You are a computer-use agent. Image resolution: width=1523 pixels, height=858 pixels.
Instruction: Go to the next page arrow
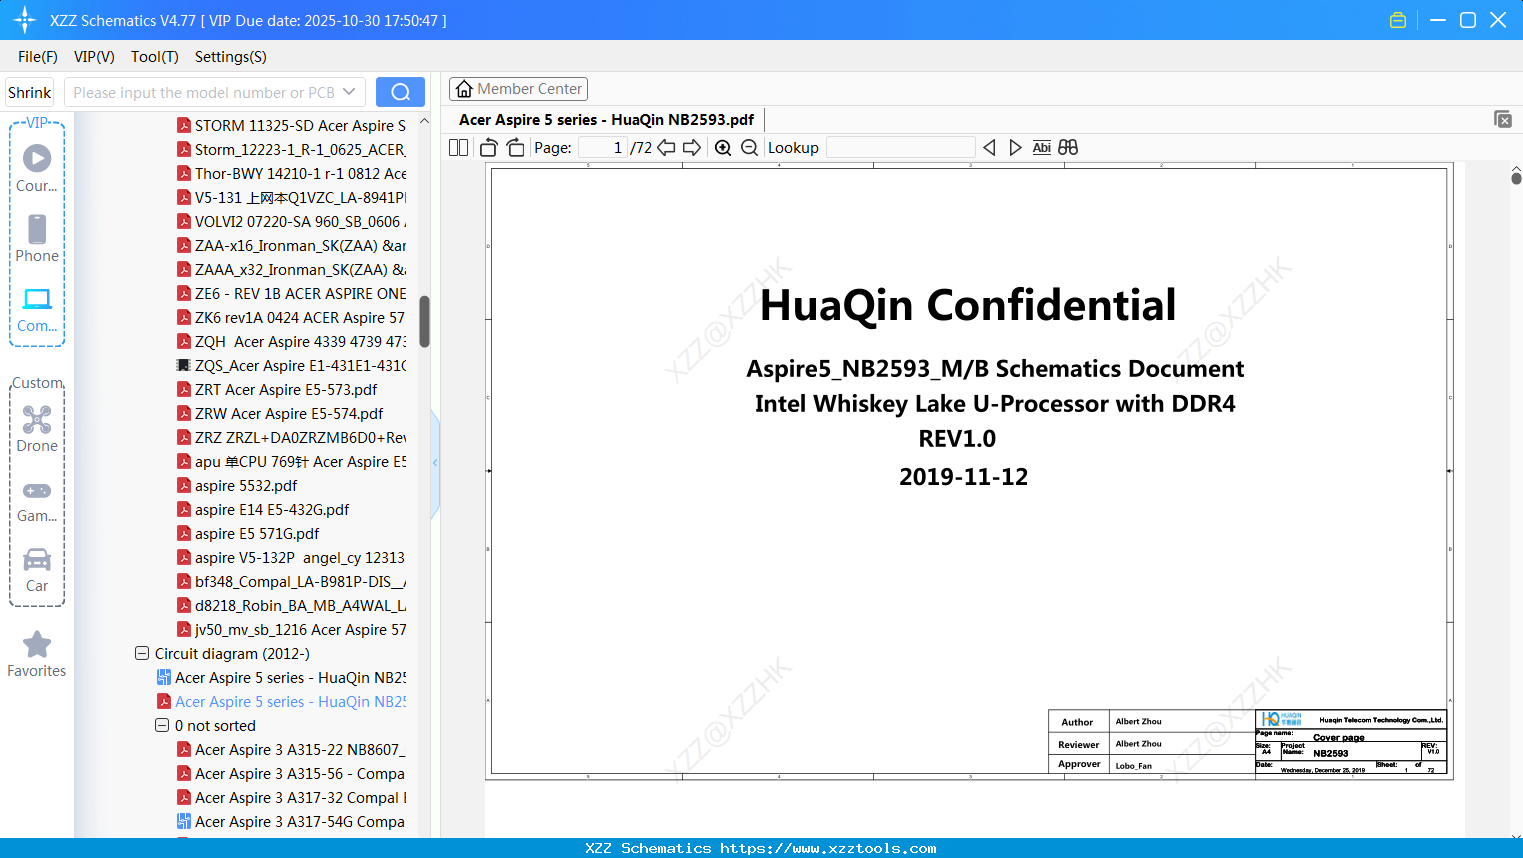tap(692, 148)
